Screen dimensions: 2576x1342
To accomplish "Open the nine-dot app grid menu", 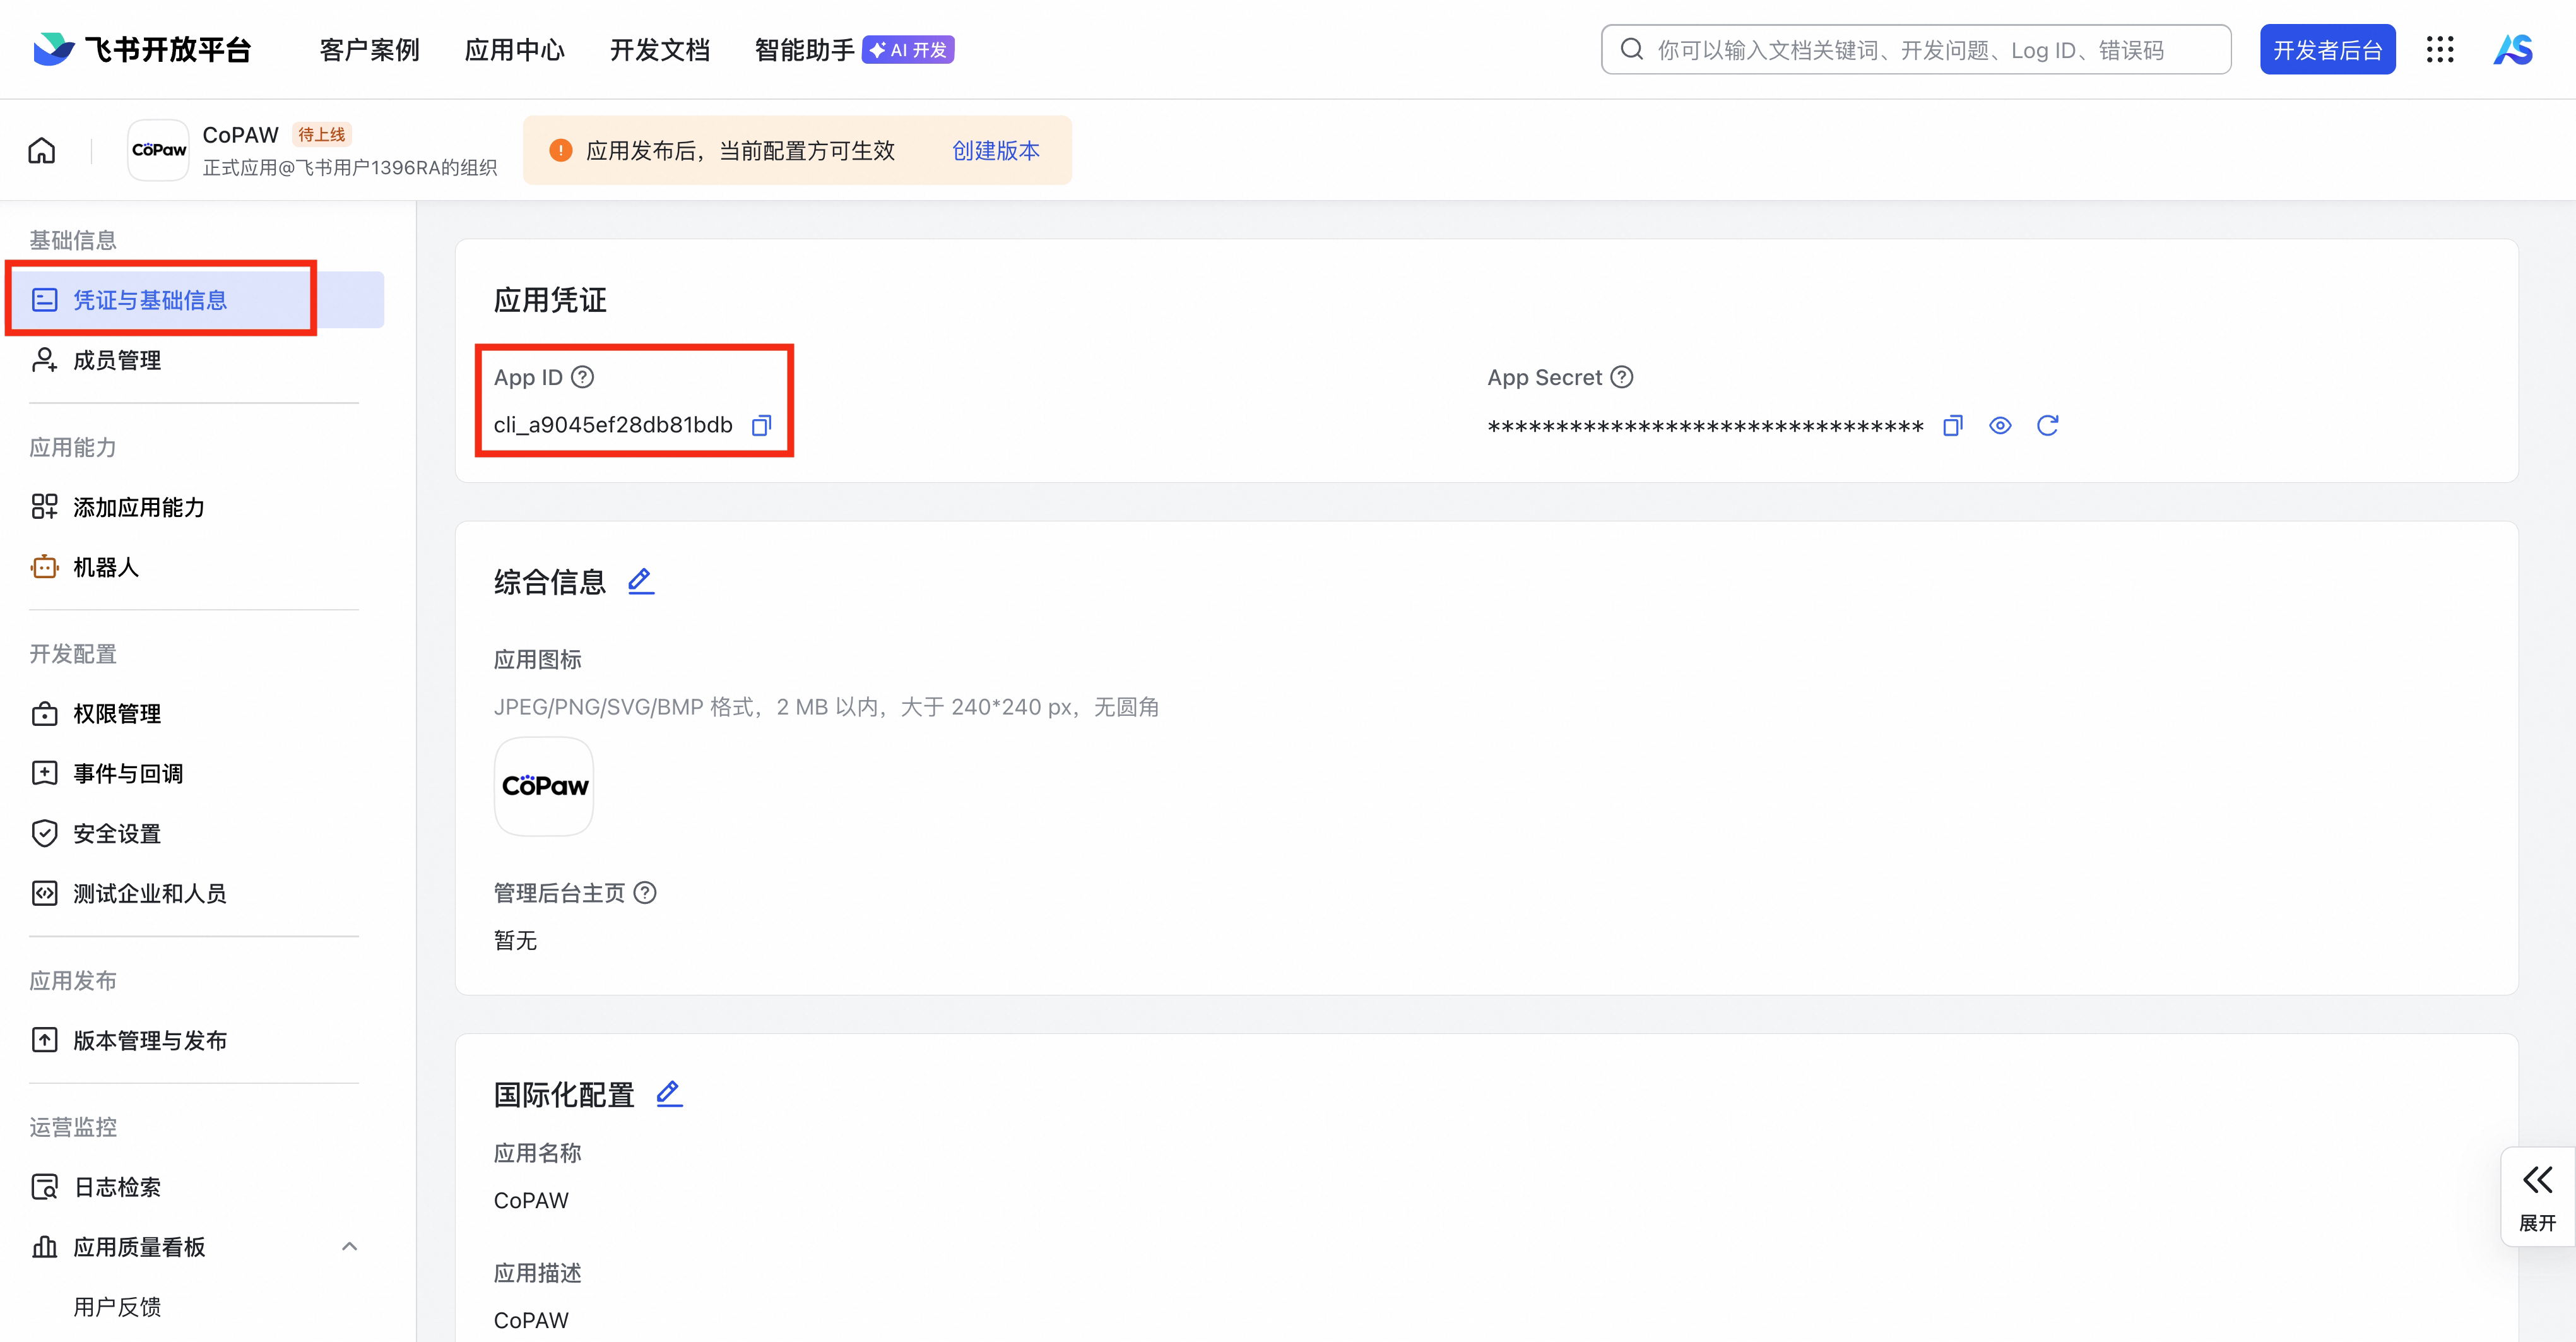I will coord(2439,50).
